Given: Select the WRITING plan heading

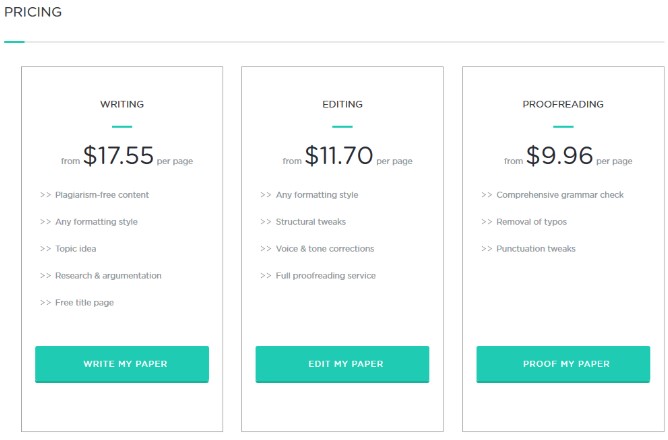Looking at the screenshot, I should coord(122,104).
